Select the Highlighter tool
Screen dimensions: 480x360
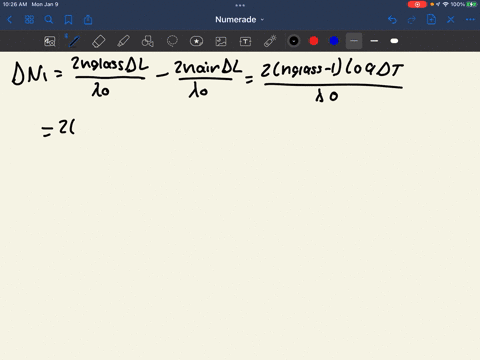coord(123,41)
